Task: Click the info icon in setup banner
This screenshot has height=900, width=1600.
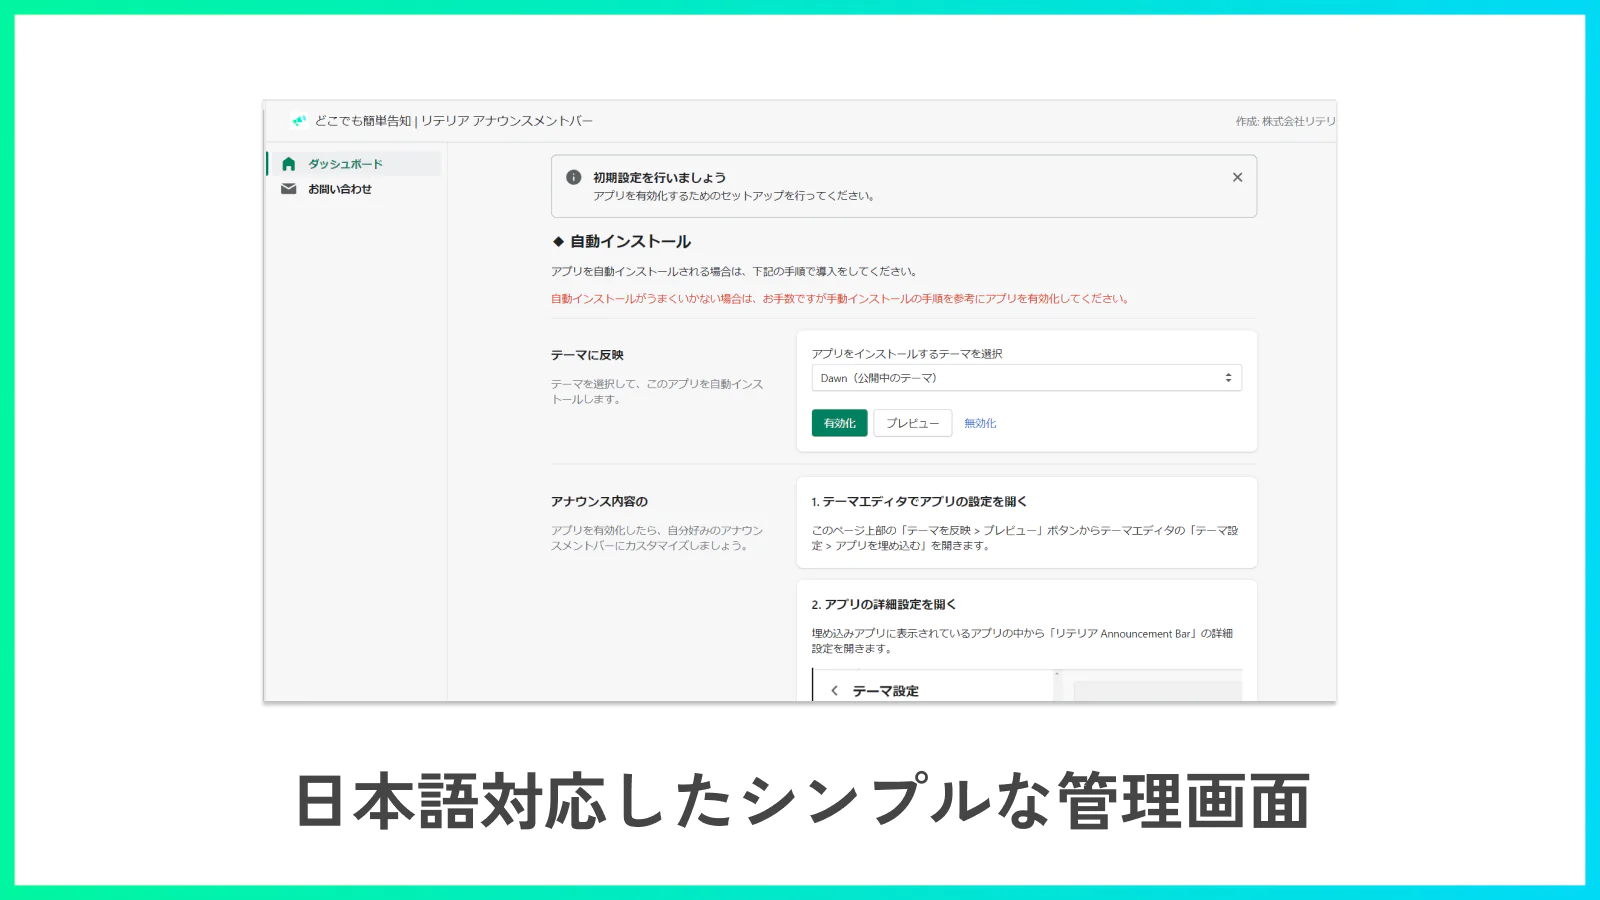Action: pyautogui.click(x=574, y=177)
